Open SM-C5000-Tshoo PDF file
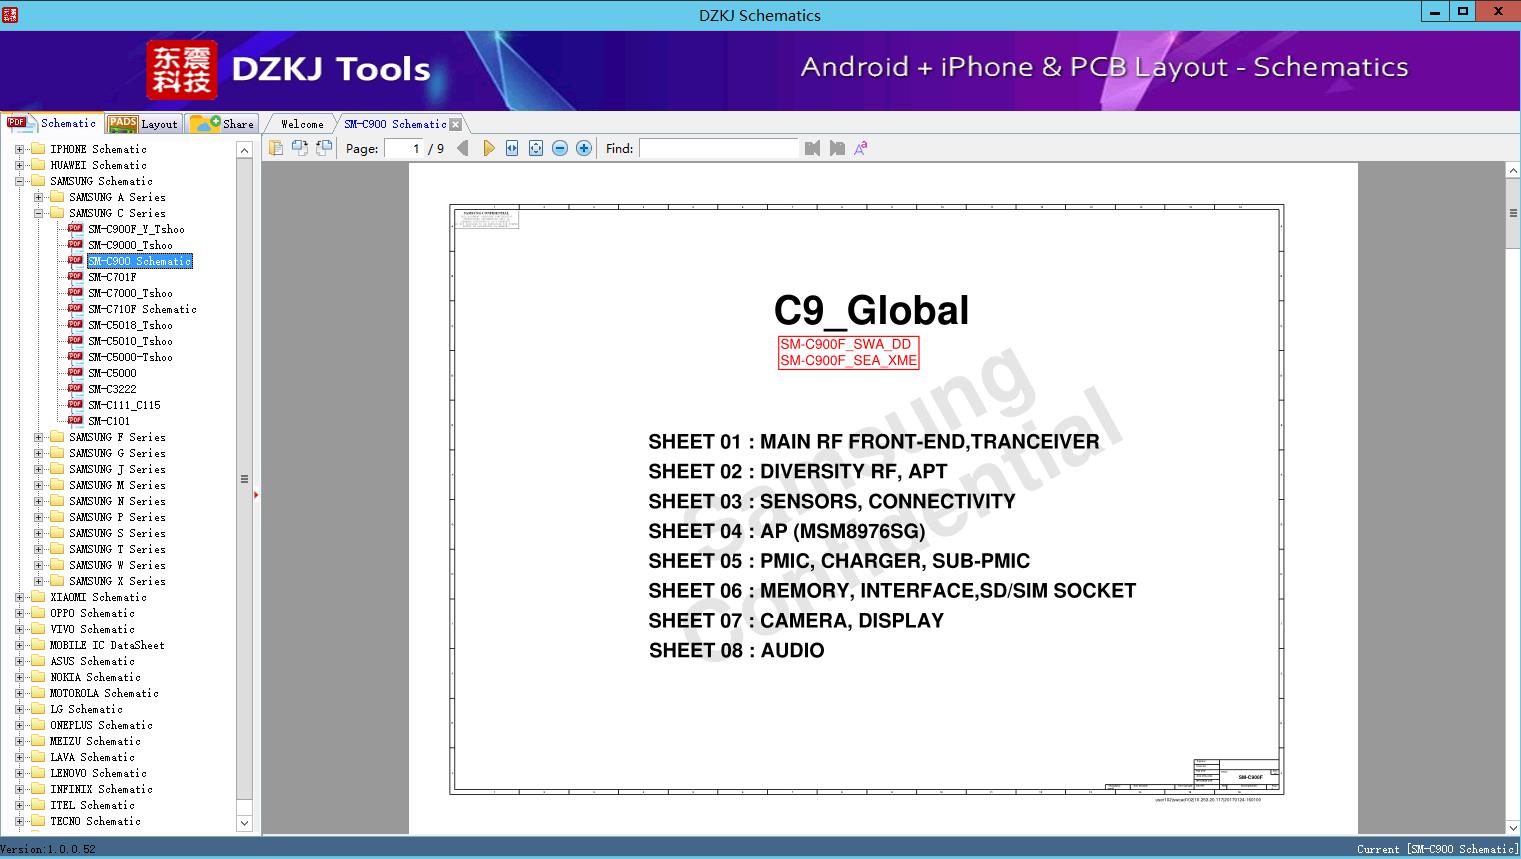Screen dimensions: 1521x859 (130, 357)
